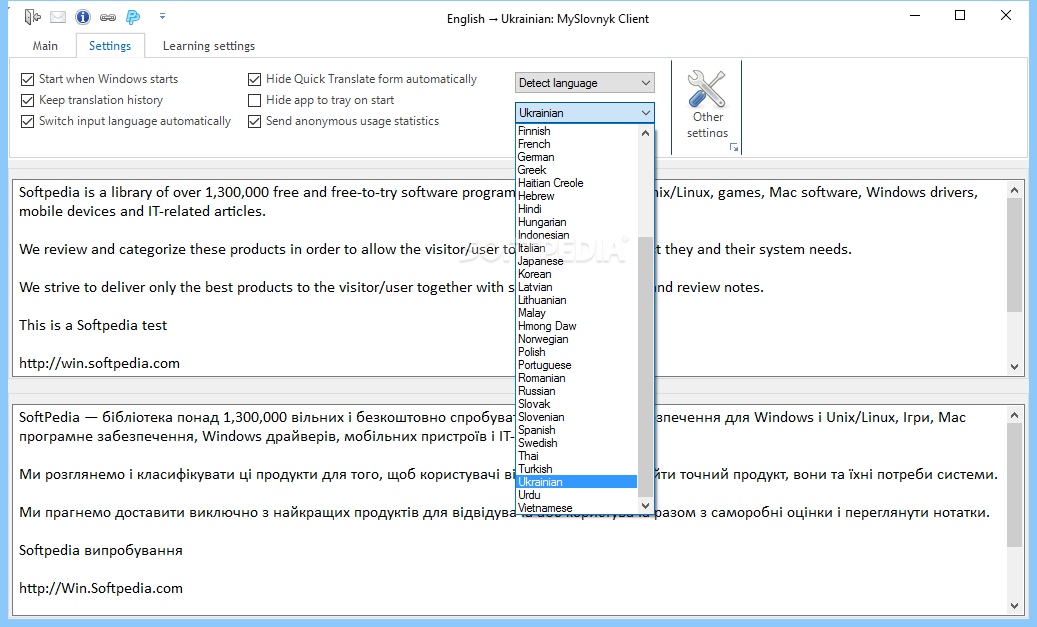Select Portuguese language

(x=576, y=365)
